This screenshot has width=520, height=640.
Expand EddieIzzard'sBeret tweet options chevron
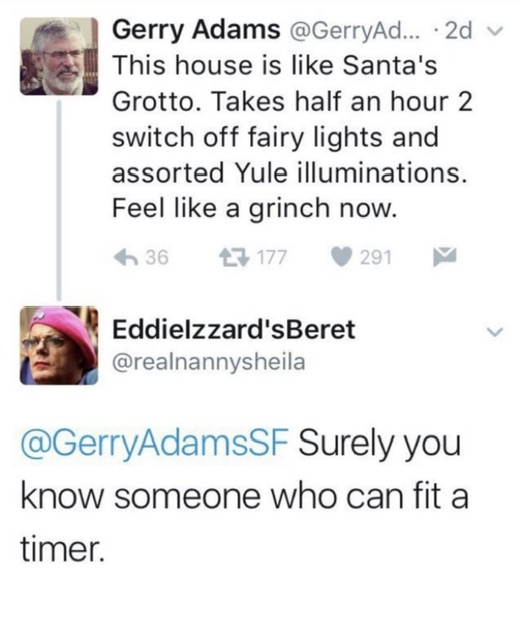pyautogui.click(x=496, y=331)
